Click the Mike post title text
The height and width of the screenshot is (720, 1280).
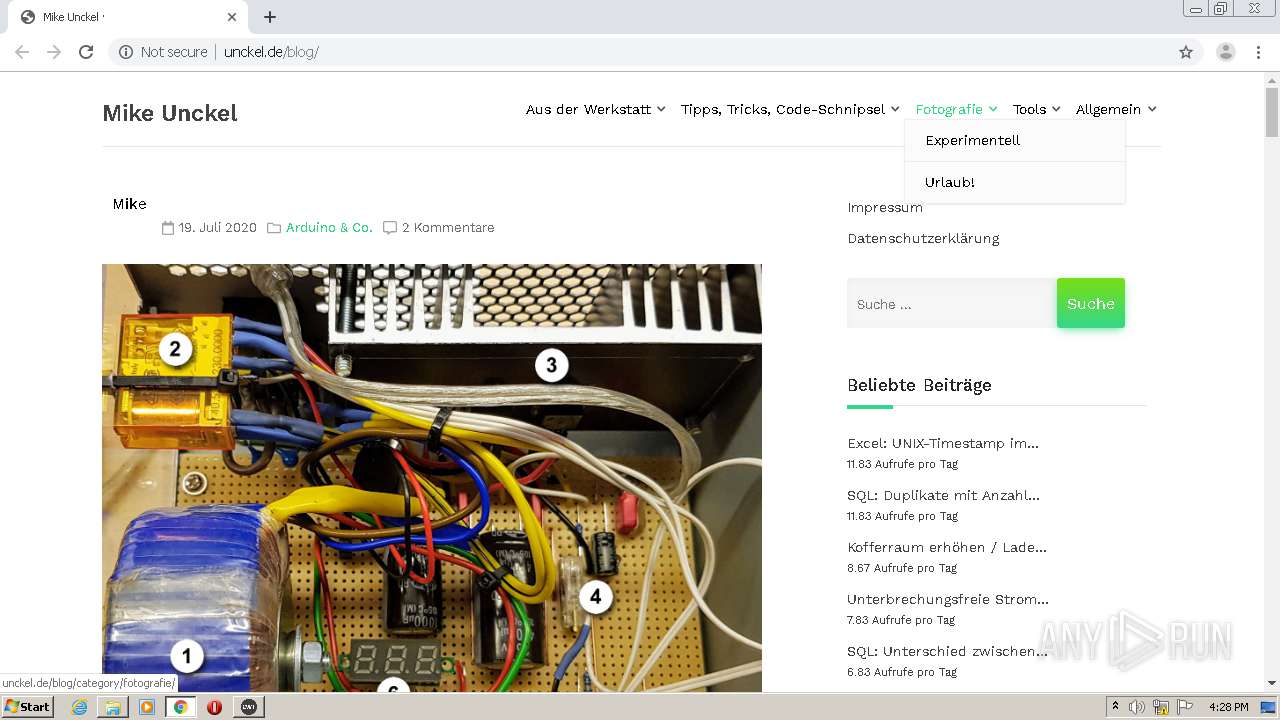[129, 204]
